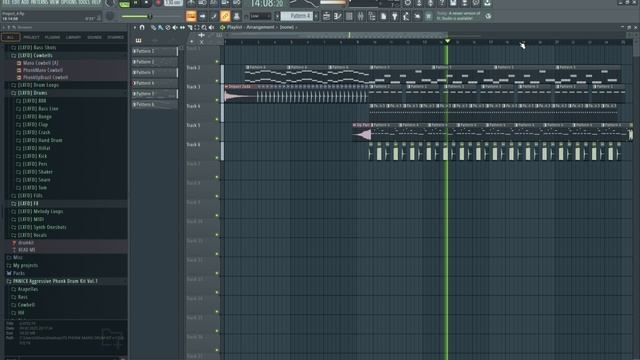This screenshot has height=360, width=640.
Task: Click the save project disk icon
Action: [x=453, y=3]
